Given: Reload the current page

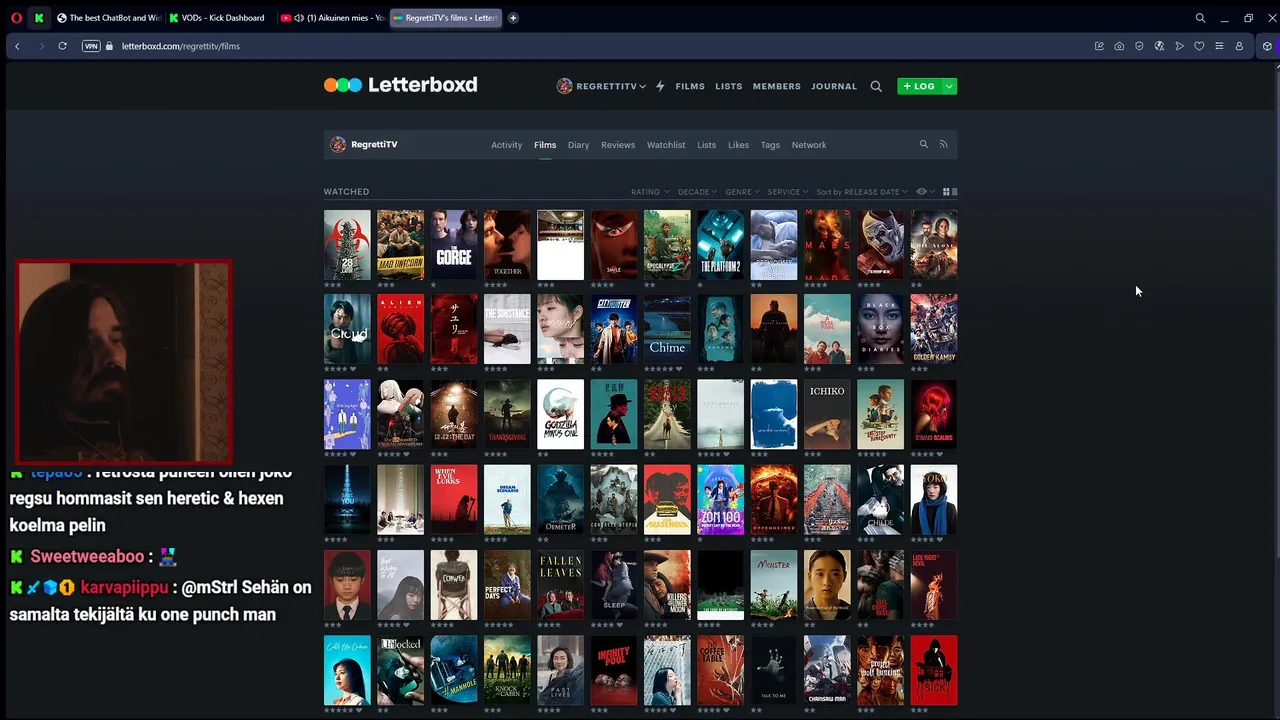Looking at the screenshot, I should coord(62,46).
